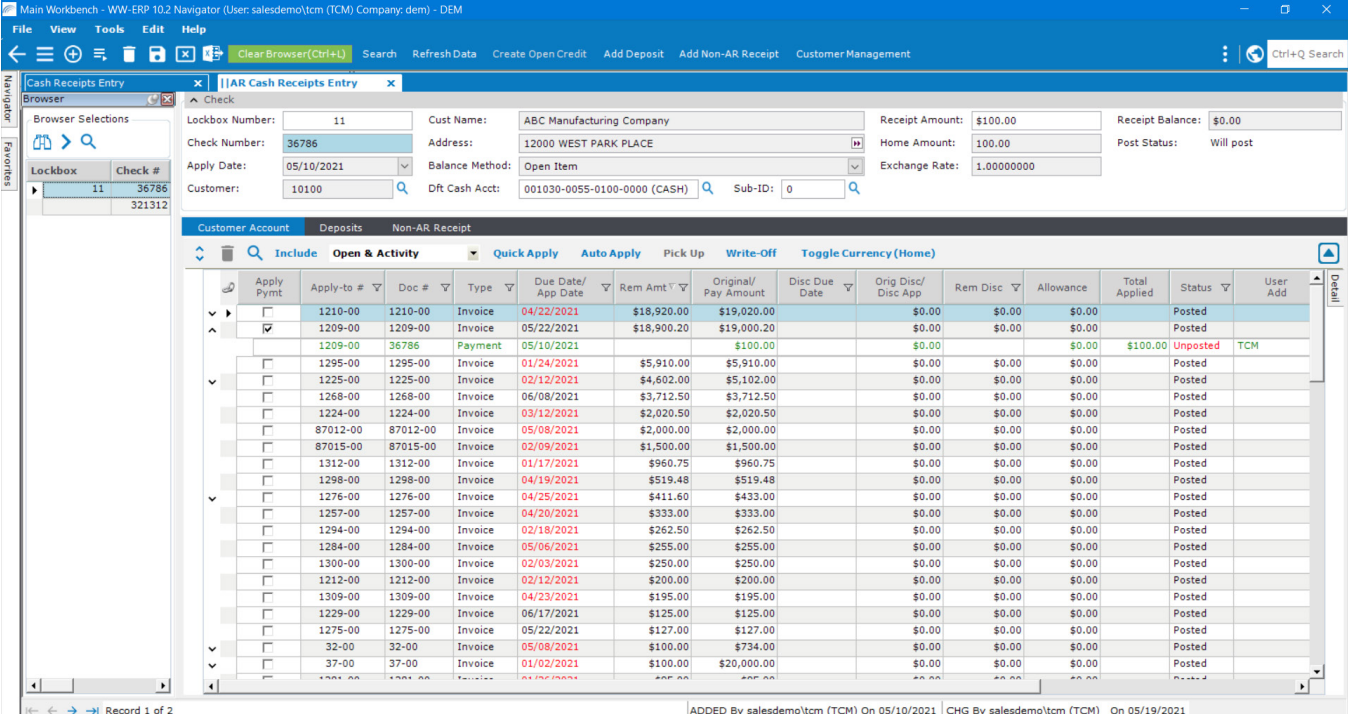Click the magnifier next to Customer field
The image size is (1348, 714).
[x=403, y=188]
